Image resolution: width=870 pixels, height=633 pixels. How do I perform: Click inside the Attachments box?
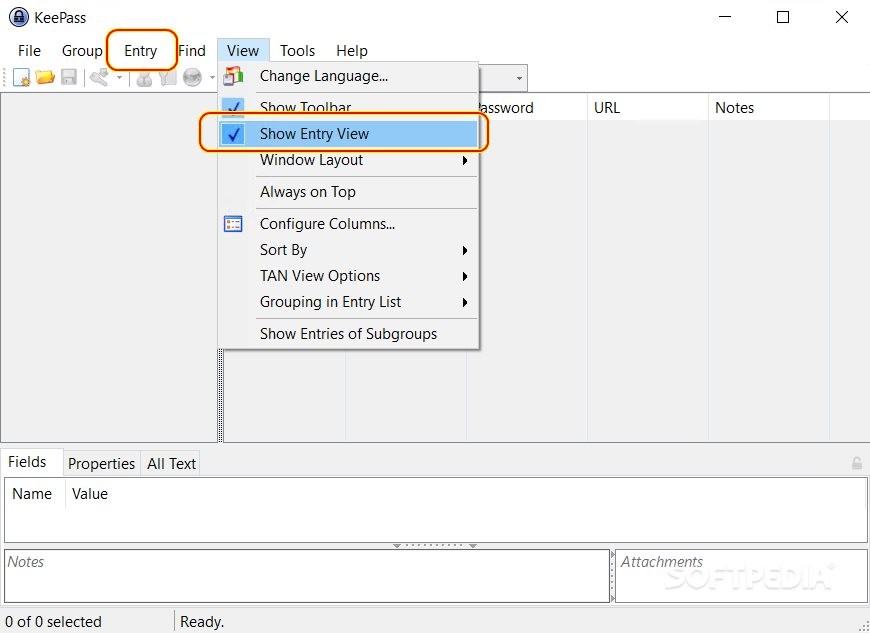(741, 576)
